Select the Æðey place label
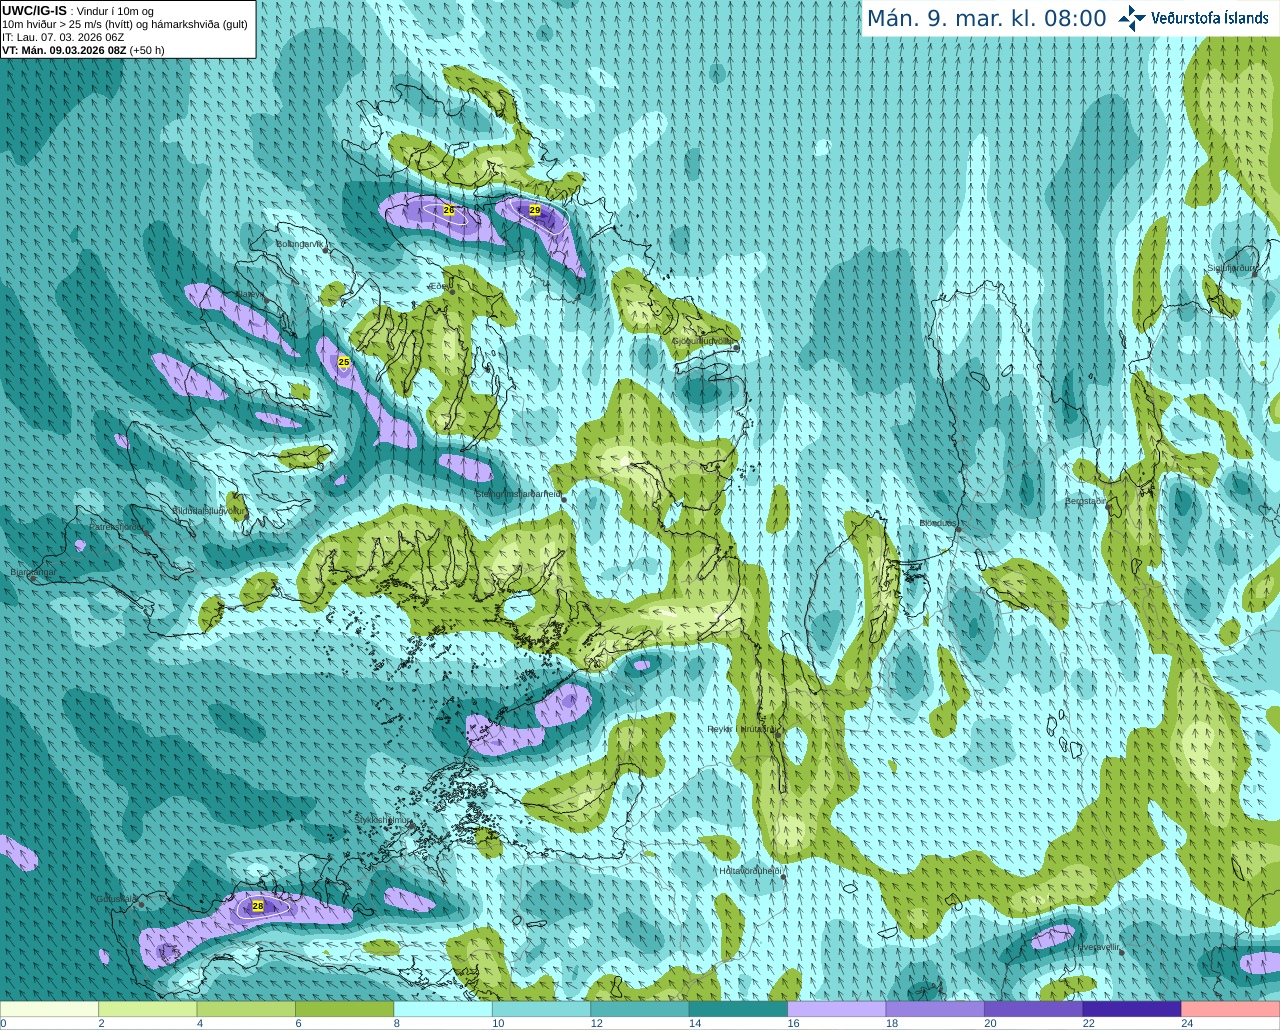 (438, 286)
